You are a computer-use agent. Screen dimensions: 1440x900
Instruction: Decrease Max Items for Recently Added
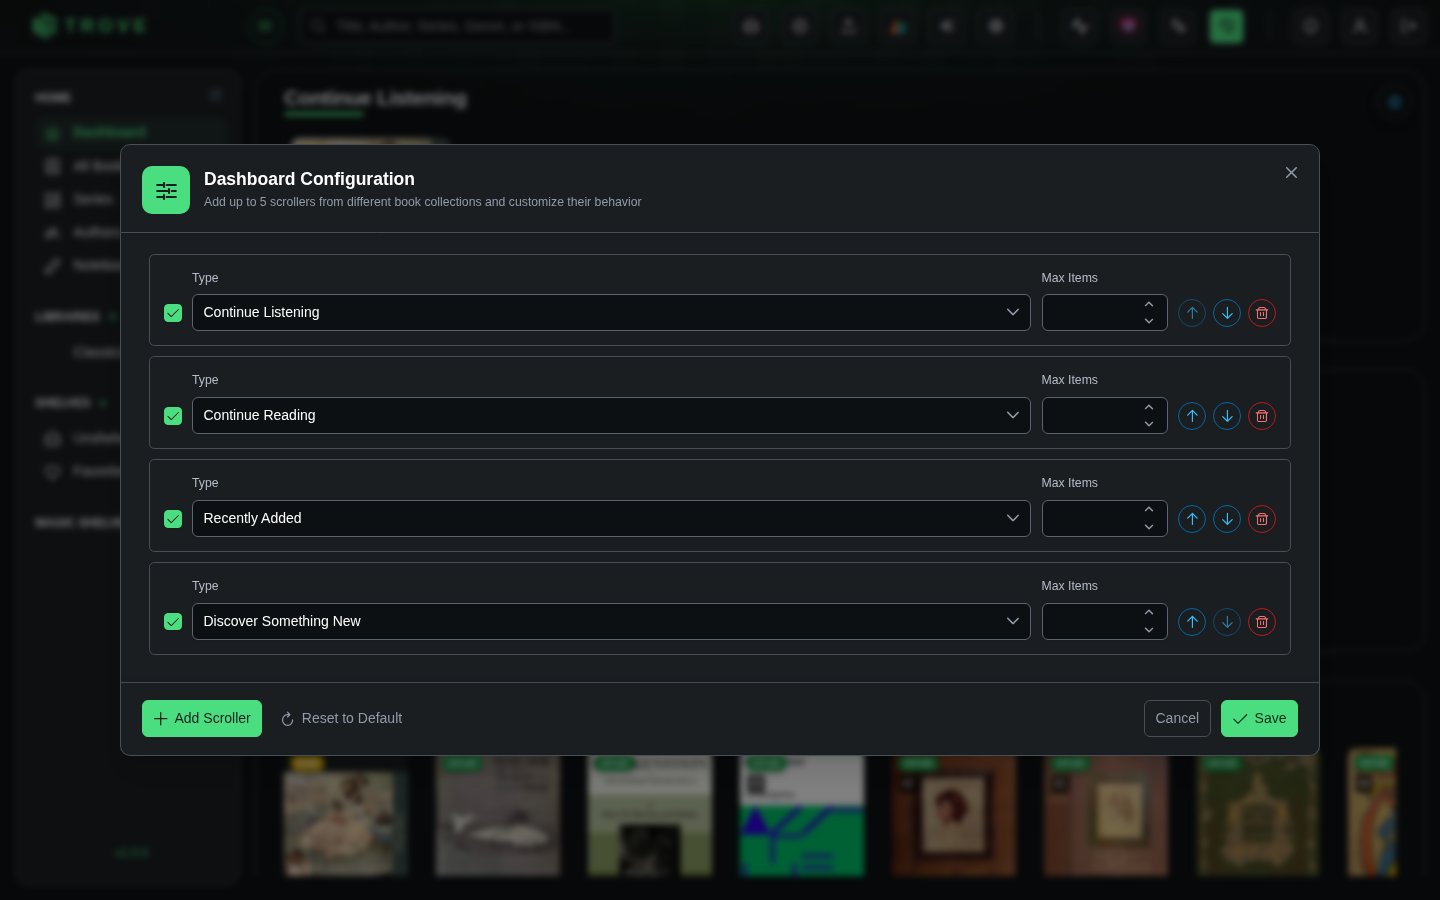1149,527
